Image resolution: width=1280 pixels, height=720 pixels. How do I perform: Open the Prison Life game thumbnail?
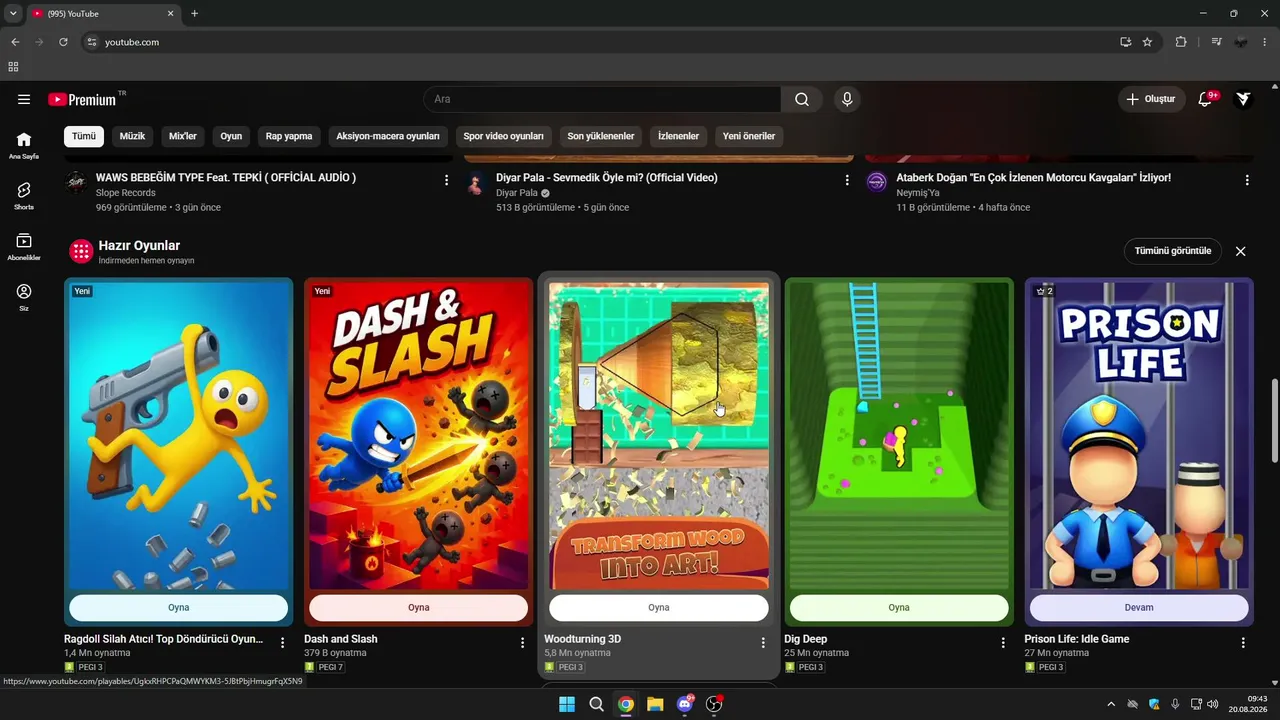[x=1139, y=435]
